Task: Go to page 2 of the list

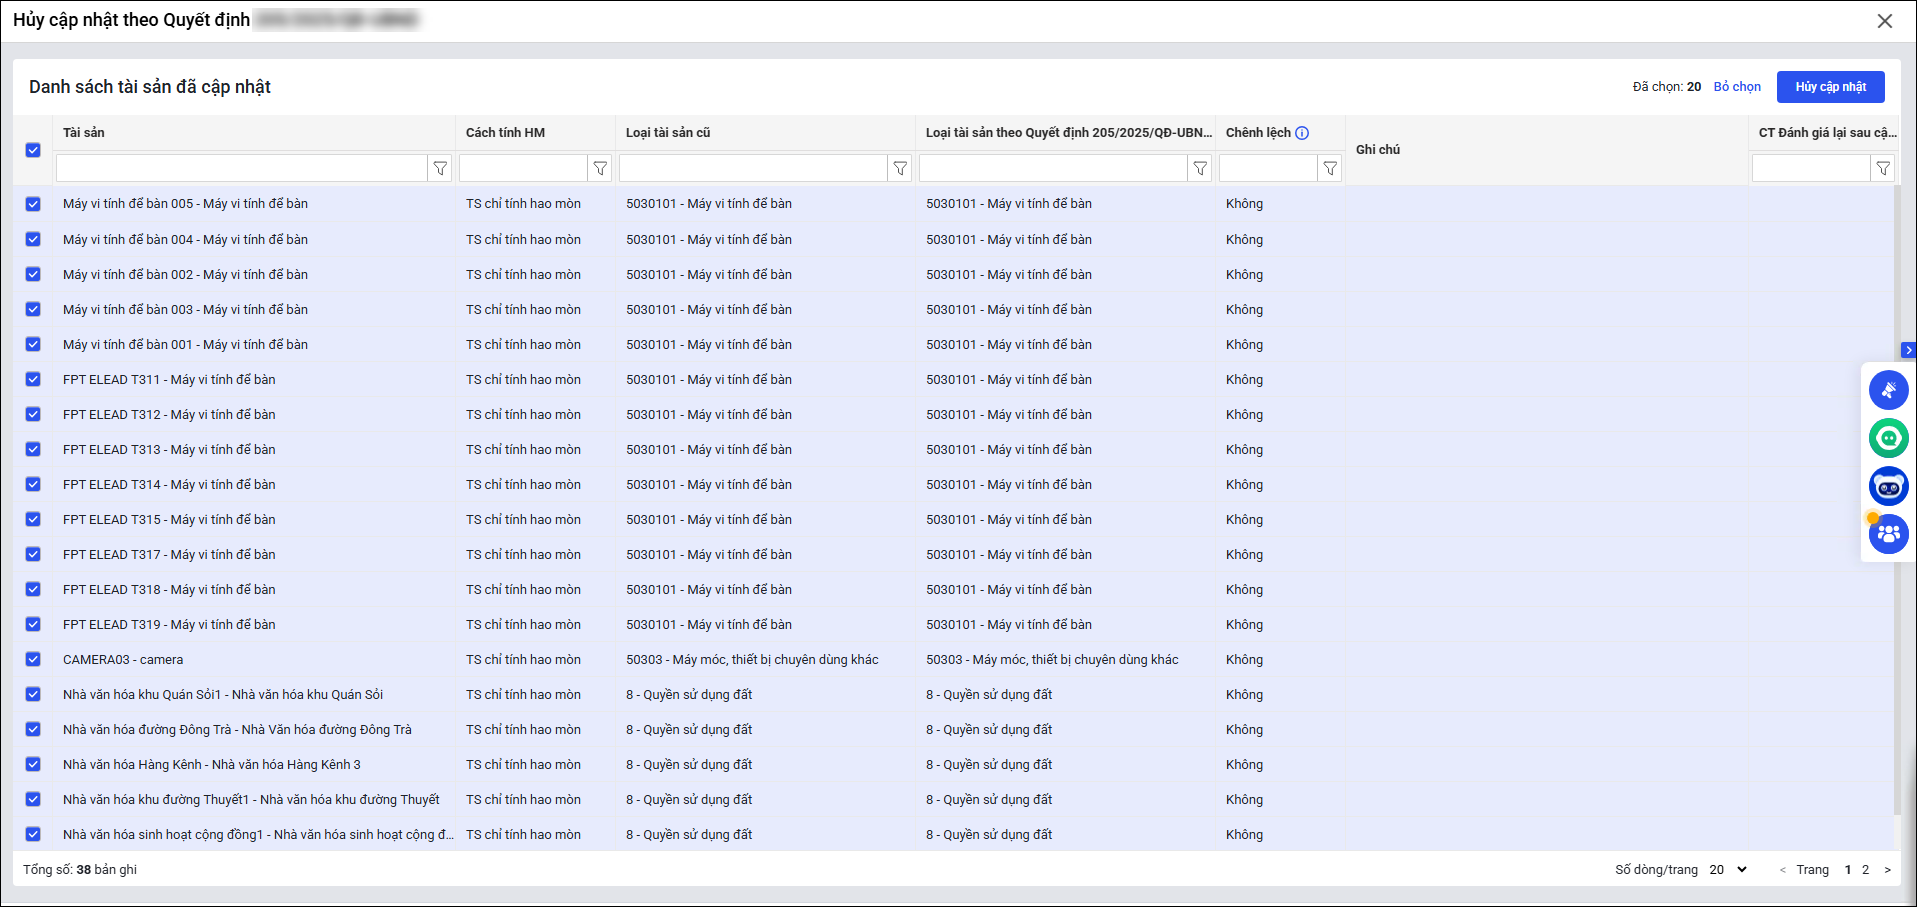Action: coord(1865,870)
